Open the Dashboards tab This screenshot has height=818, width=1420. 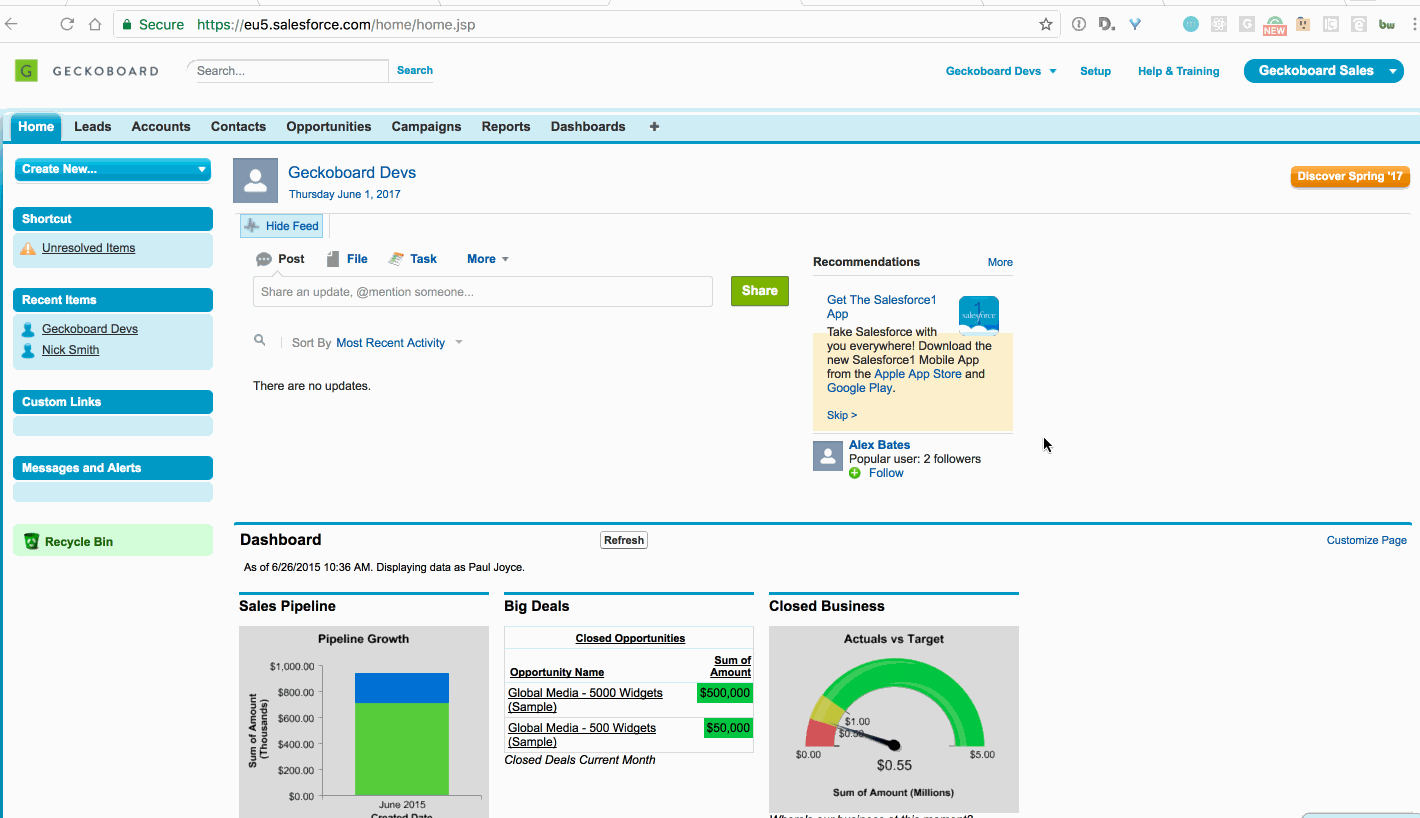click(588, 127)
